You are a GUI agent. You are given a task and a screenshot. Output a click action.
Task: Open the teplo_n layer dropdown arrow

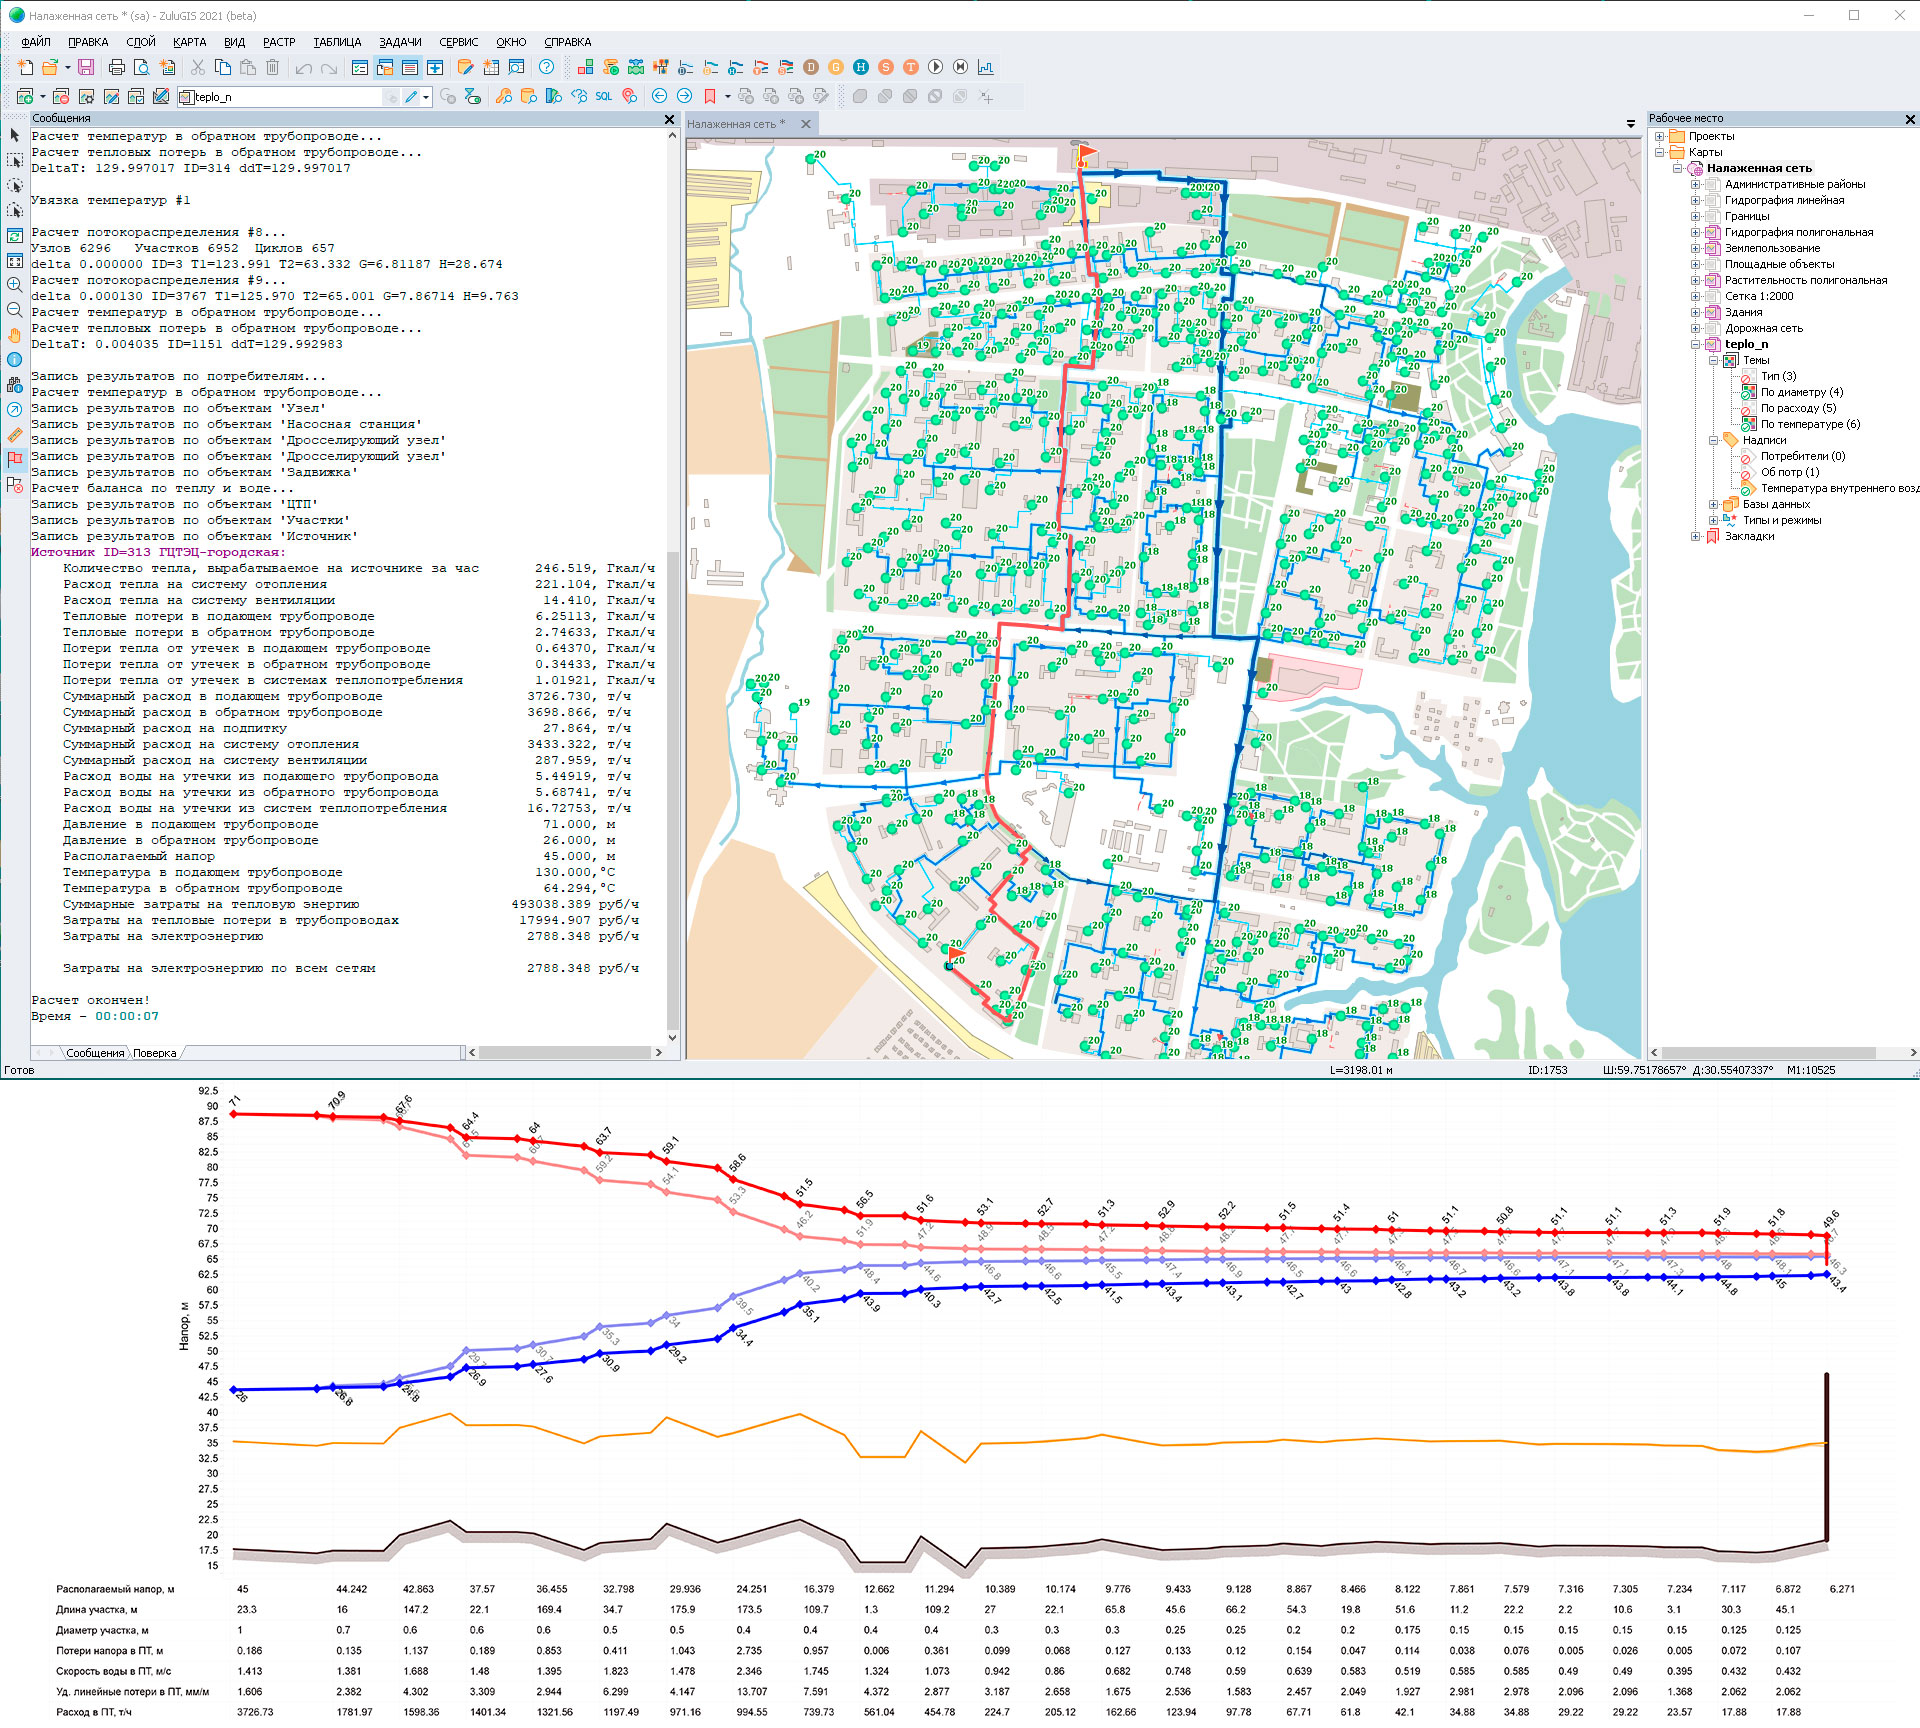426,97
